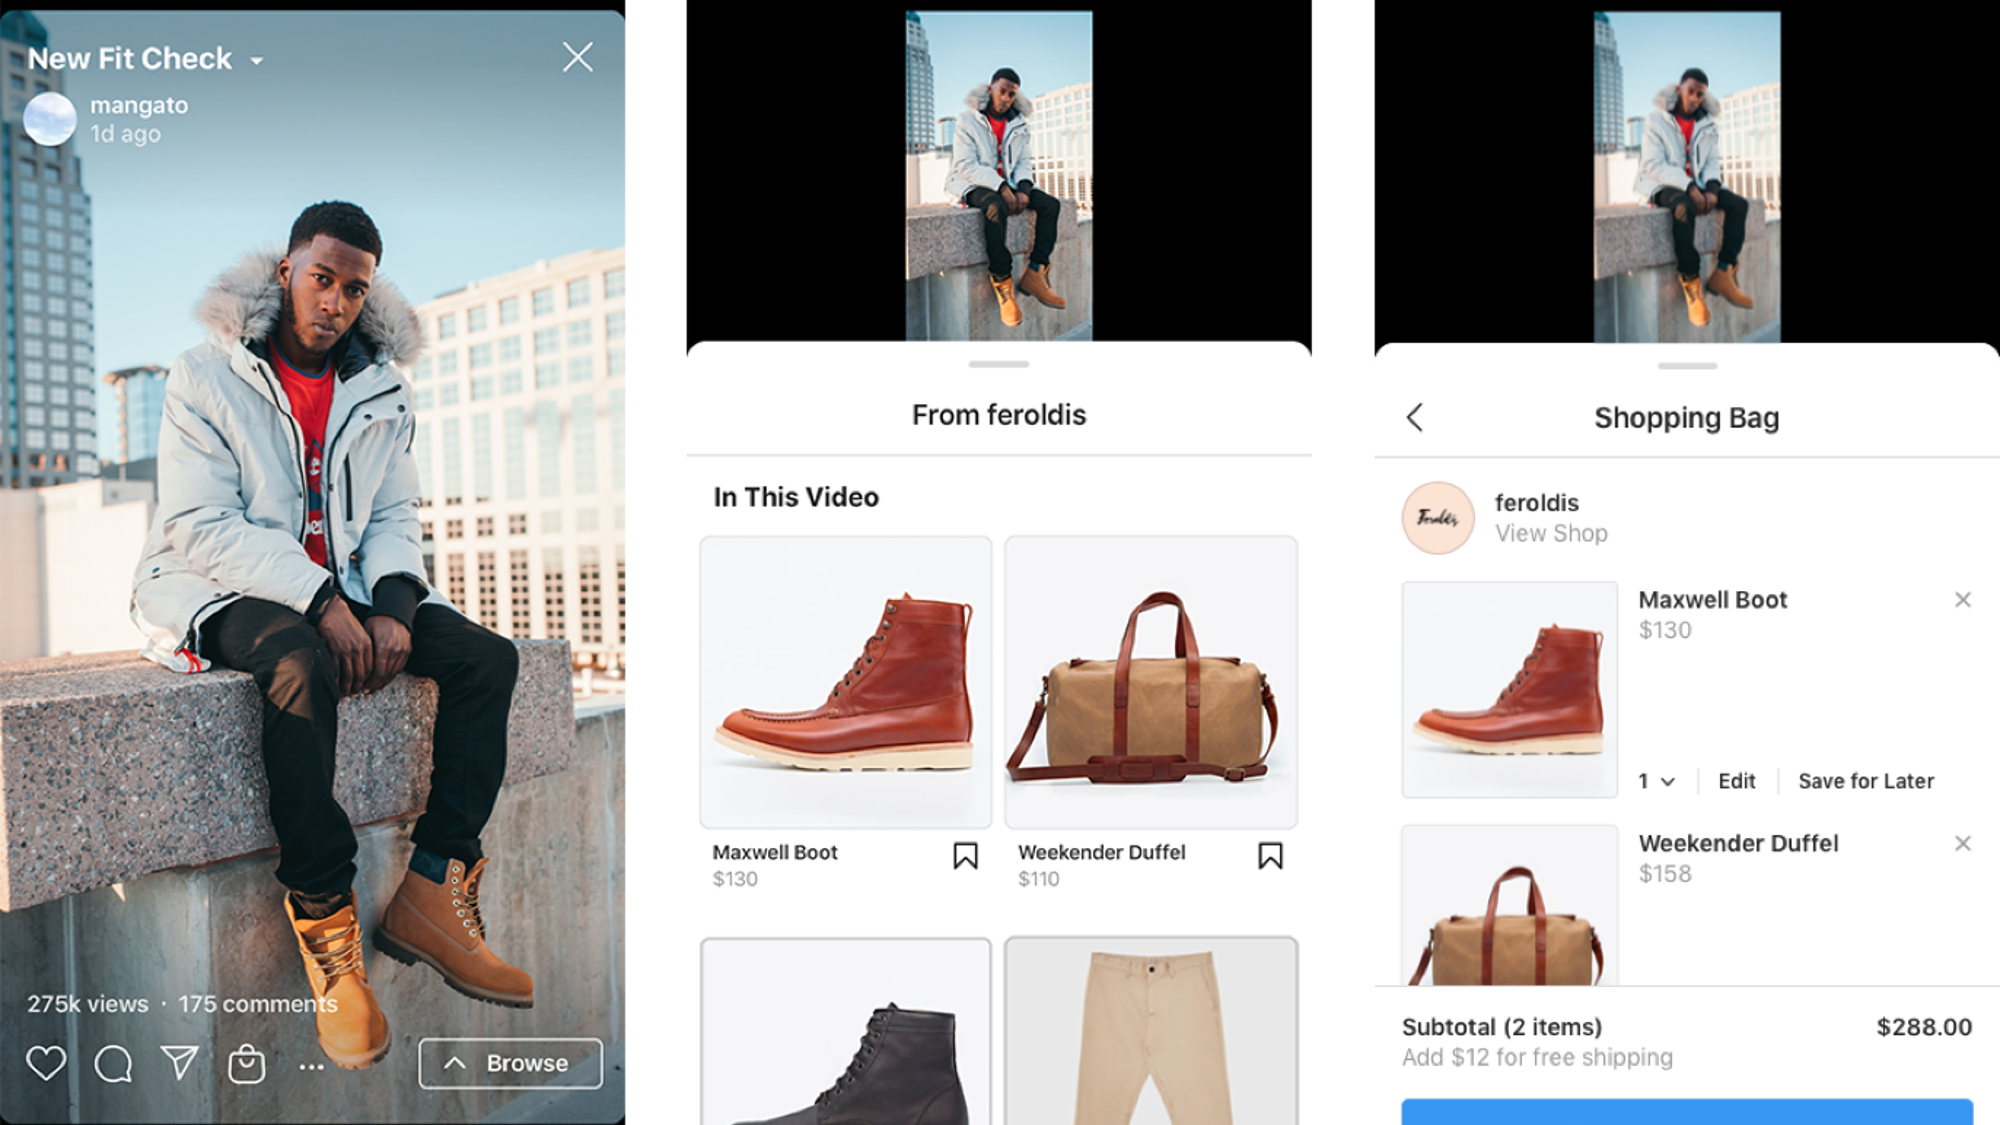2002x1125 pixels.
Task: Tap the Shopping Bag sheet drag handle
Action: [x=1687, y=366]
